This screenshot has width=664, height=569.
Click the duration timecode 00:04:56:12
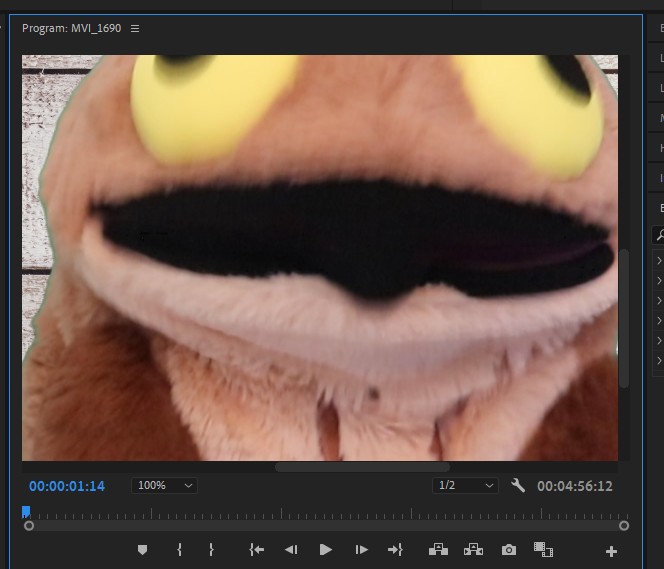click(575, 486)
